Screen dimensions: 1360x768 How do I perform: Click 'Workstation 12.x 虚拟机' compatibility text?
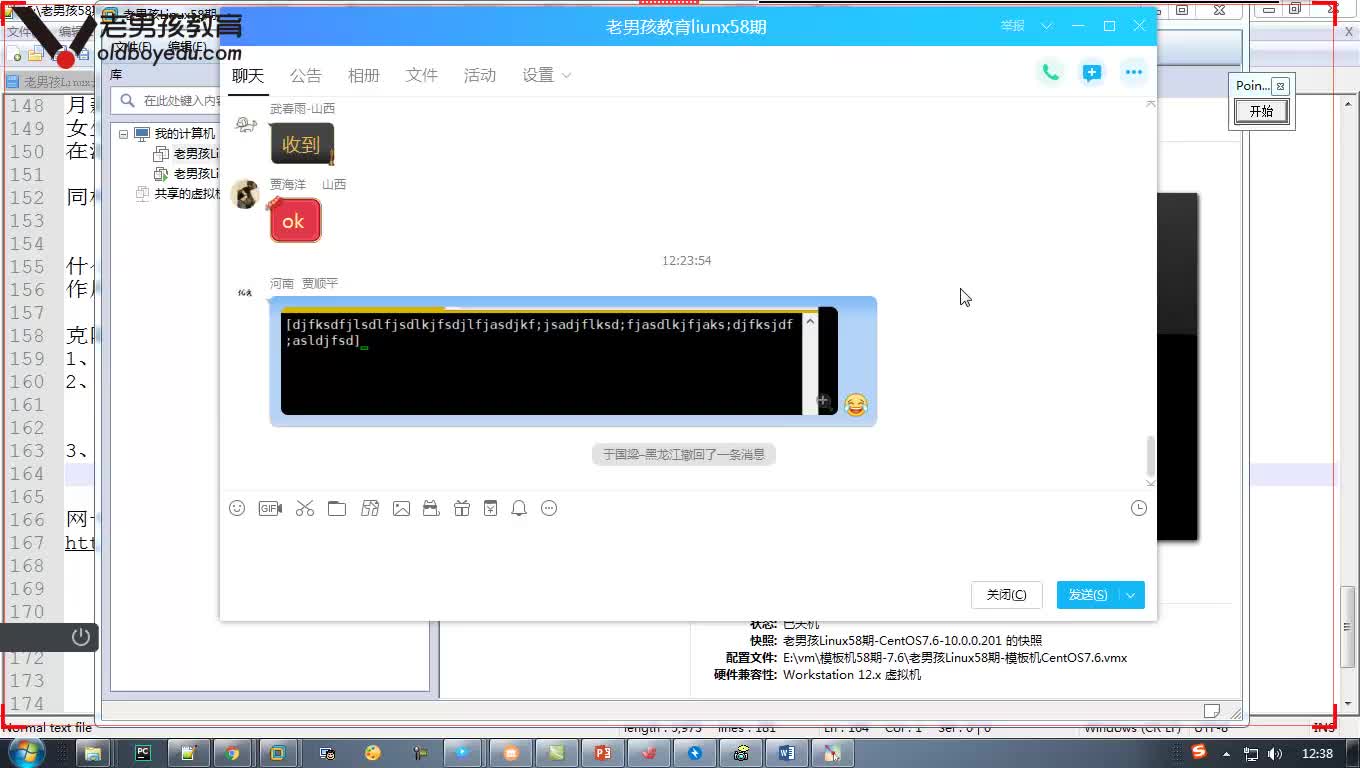pos(852,675)
